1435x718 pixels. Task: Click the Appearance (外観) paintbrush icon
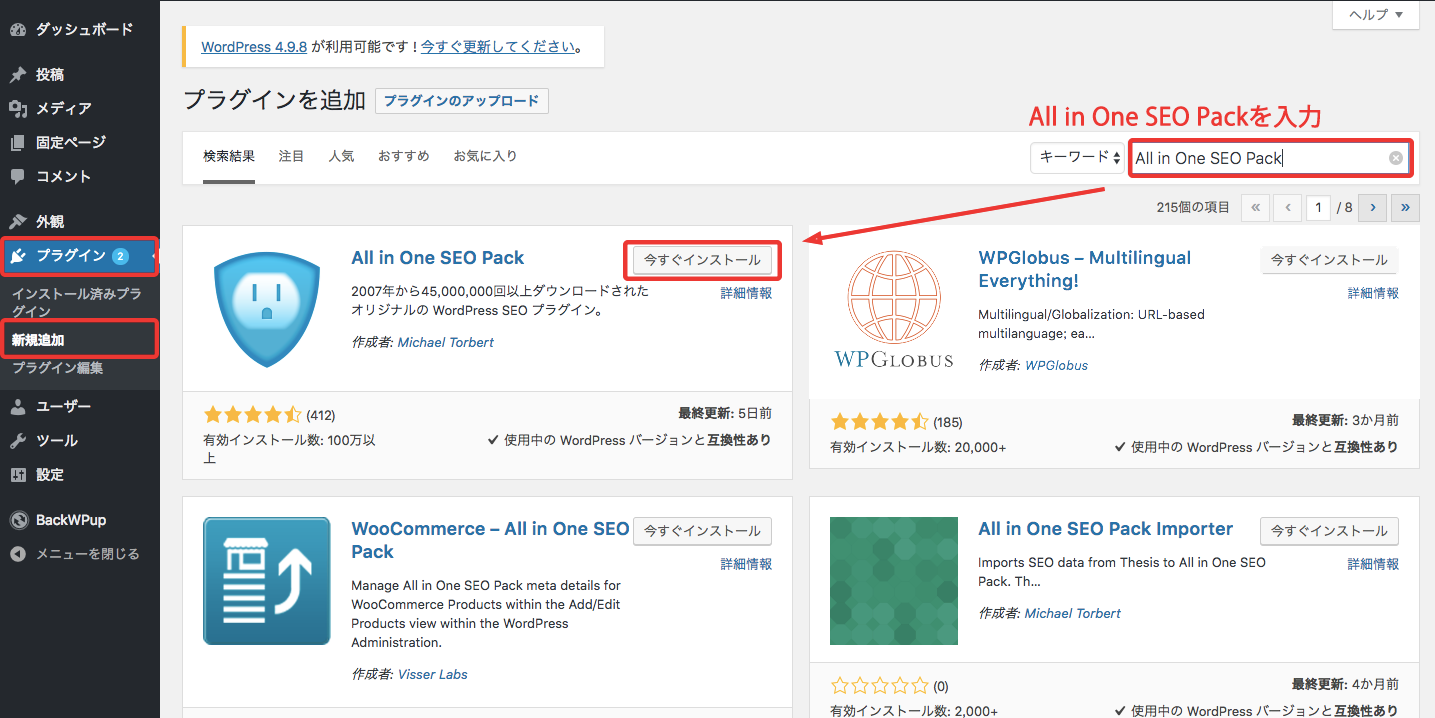(18, 222)
